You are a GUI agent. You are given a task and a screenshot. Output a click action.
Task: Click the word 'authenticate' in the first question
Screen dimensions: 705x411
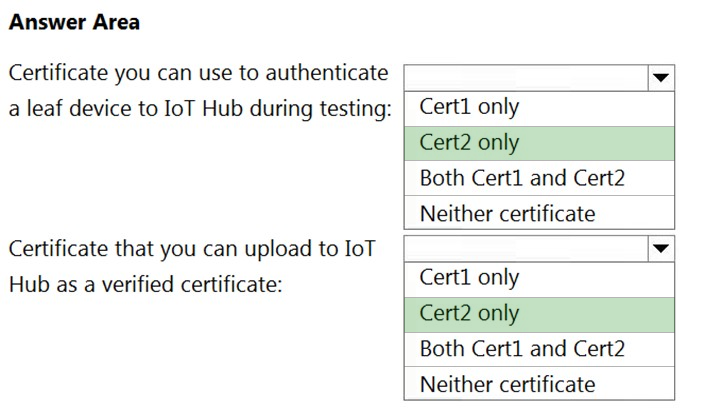[x=327, y=72]
